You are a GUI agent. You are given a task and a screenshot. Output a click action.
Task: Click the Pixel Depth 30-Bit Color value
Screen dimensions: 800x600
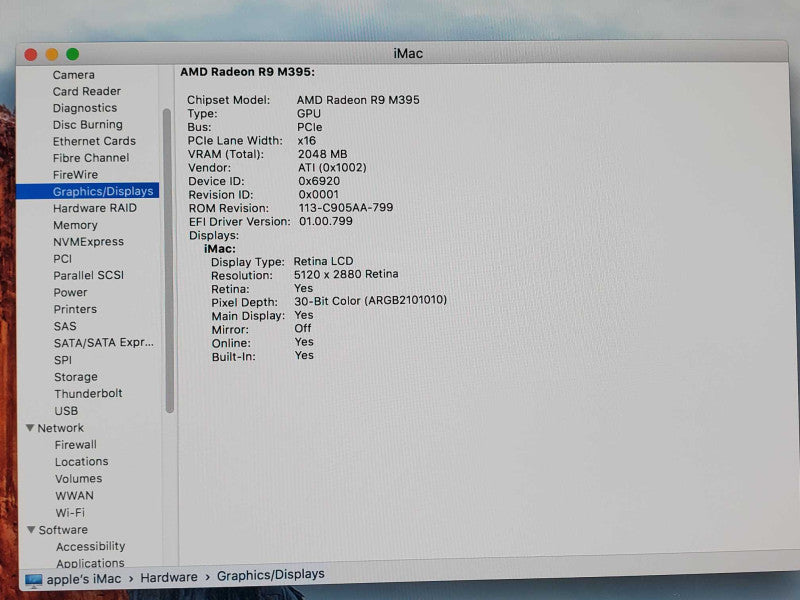click(x=370, y=301)
